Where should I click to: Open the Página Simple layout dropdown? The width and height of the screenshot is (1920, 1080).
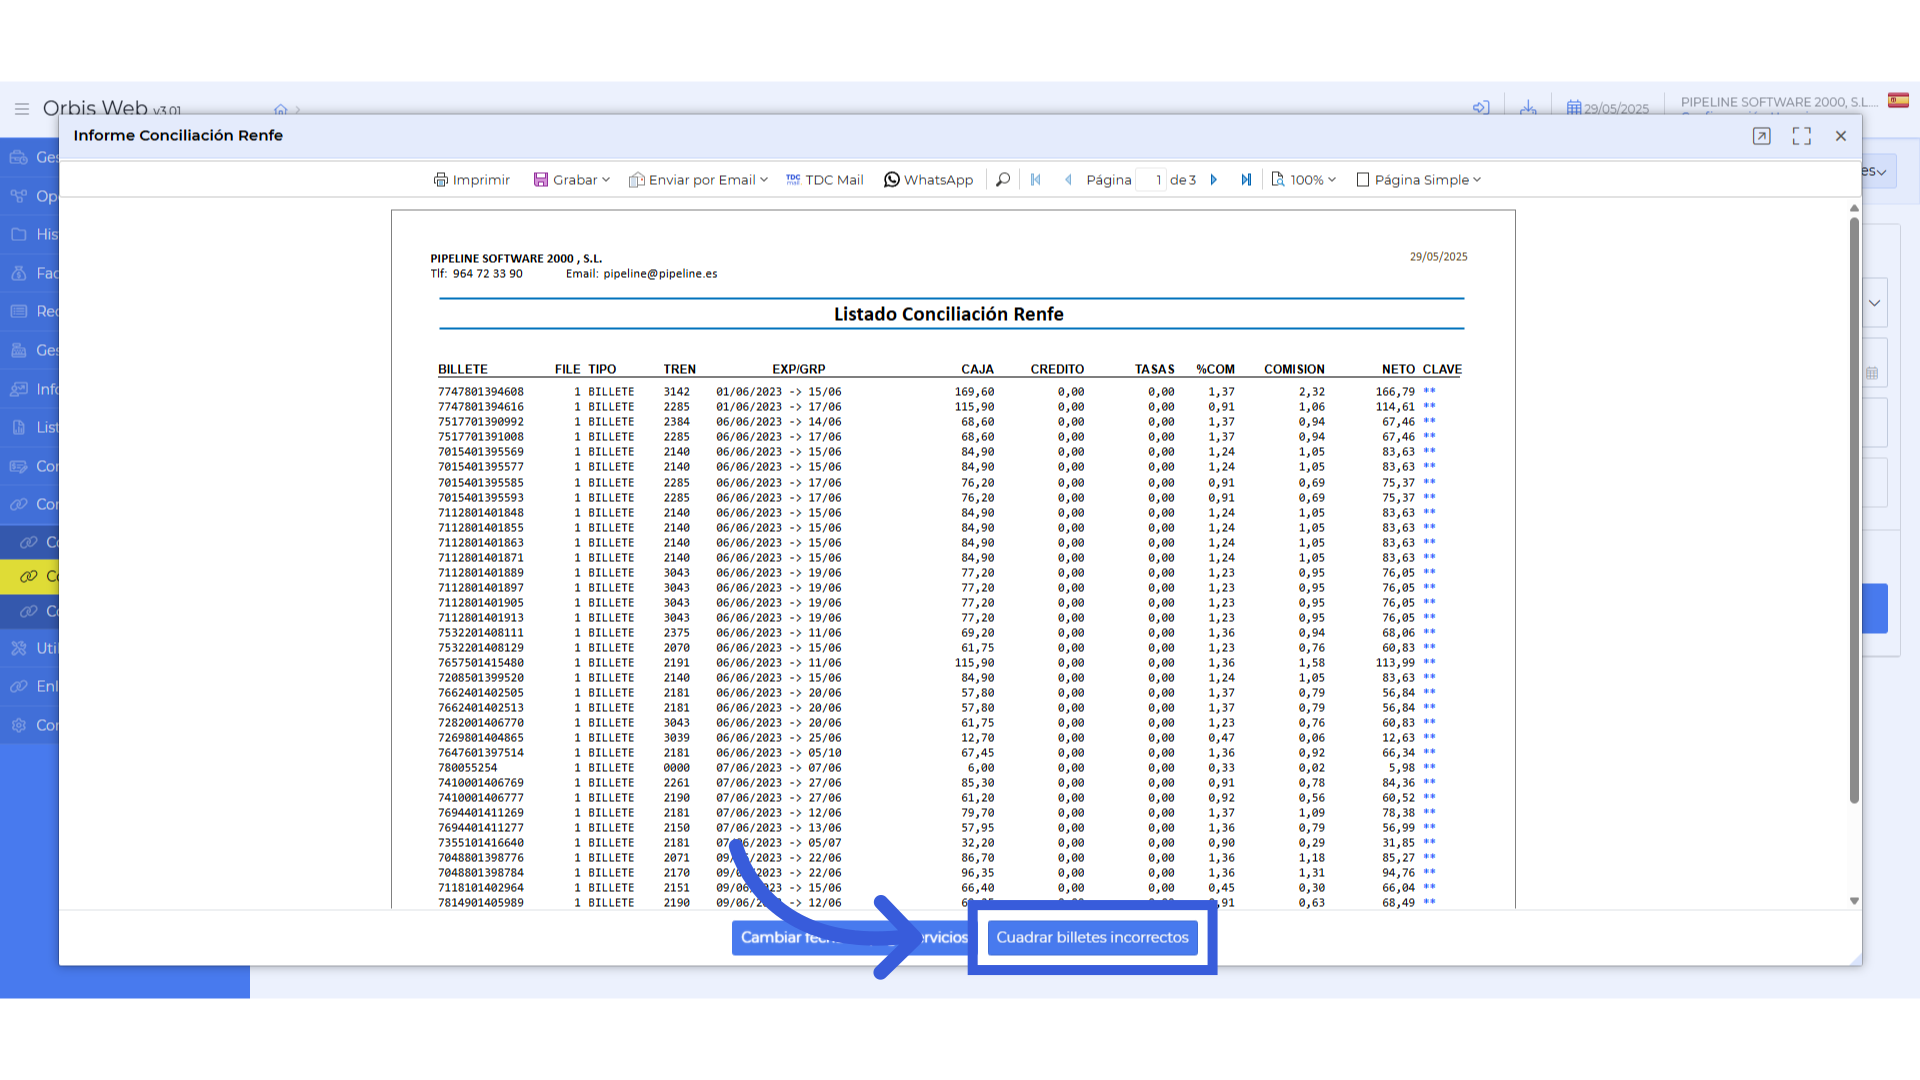pyautogui.click(x=1418, y=180)
